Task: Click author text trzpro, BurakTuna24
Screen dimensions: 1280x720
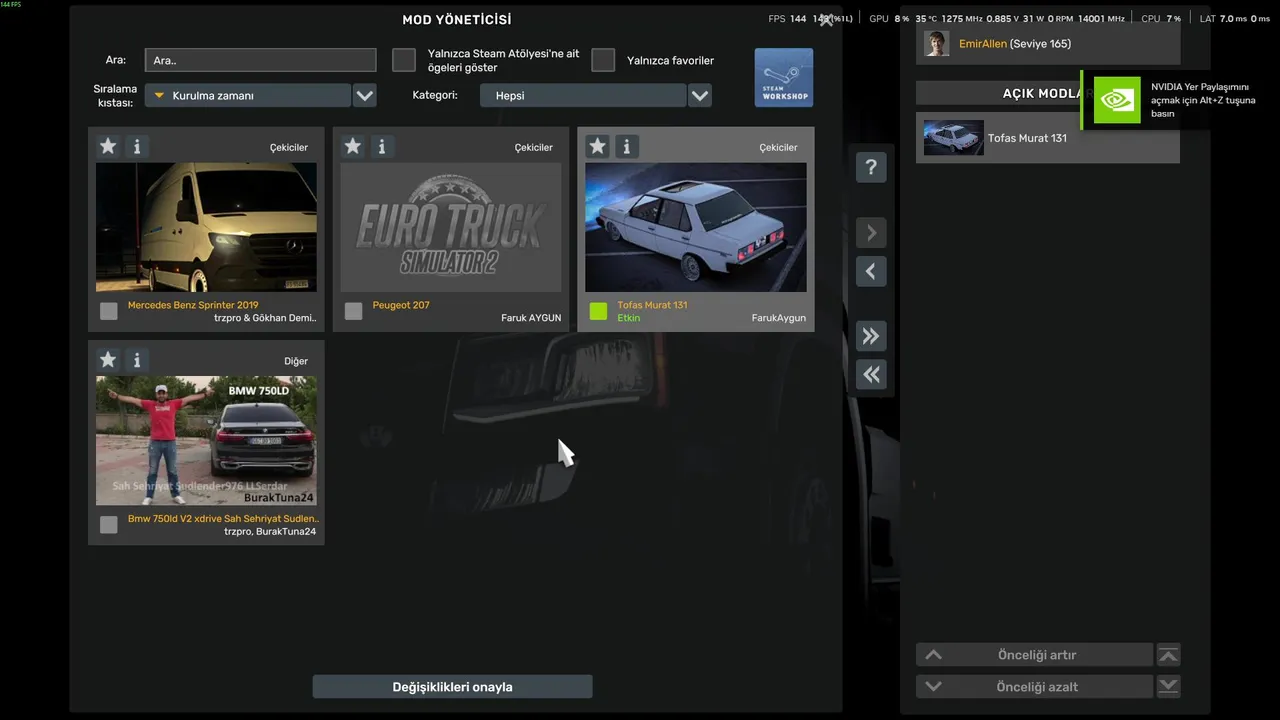Action: [x=270, y=532]
